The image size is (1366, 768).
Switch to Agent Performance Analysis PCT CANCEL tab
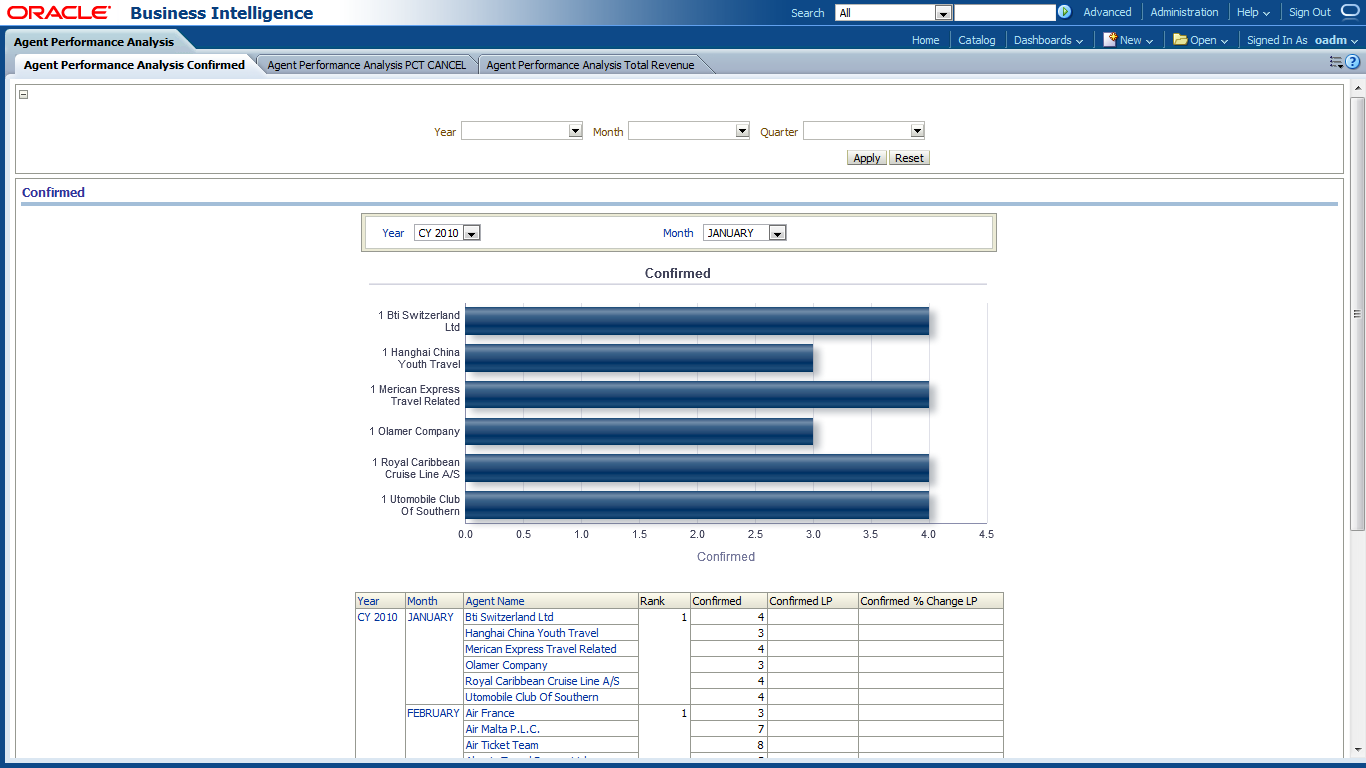tap(366, 65)
